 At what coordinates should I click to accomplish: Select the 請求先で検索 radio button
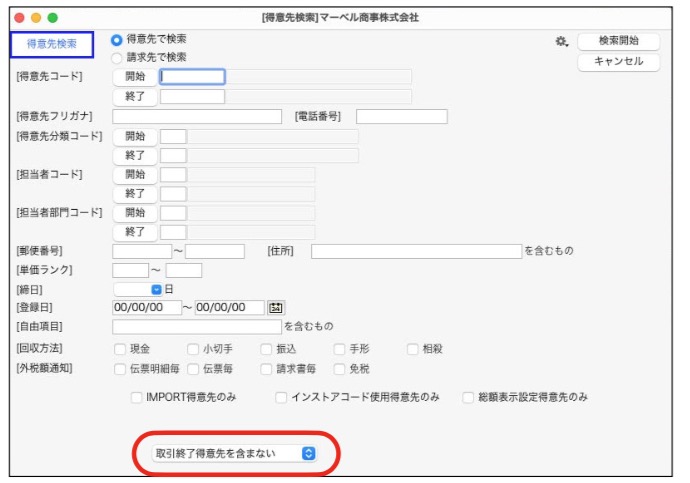point(117,58)
